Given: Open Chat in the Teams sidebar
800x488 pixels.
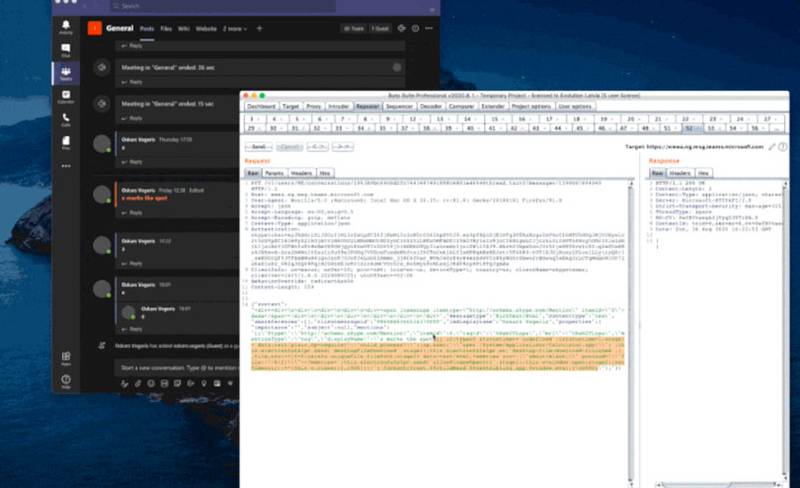Looking at the screenshot, I should pyautogui.click(x=66, y=51).
